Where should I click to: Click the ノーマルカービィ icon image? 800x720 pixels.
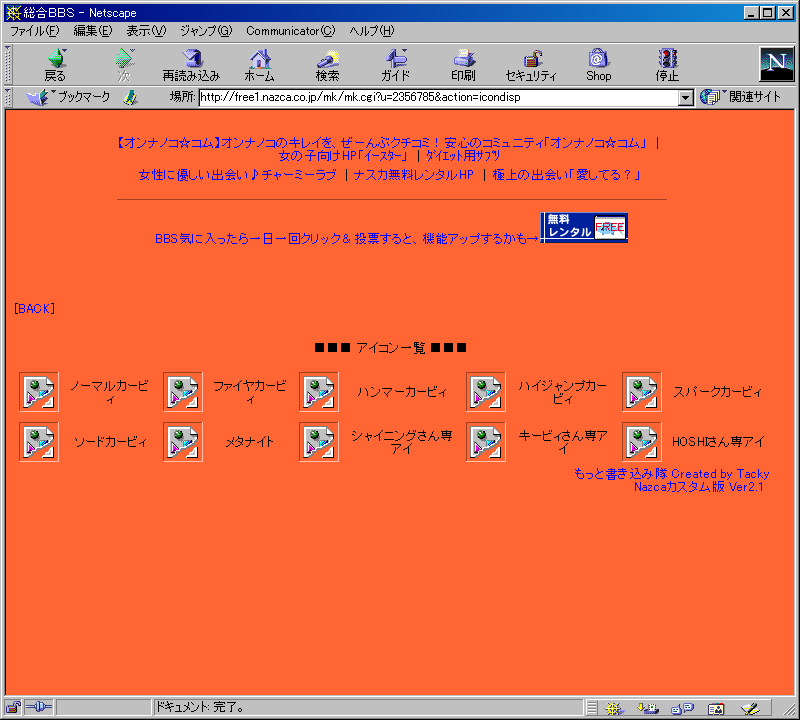click(39, 392)
